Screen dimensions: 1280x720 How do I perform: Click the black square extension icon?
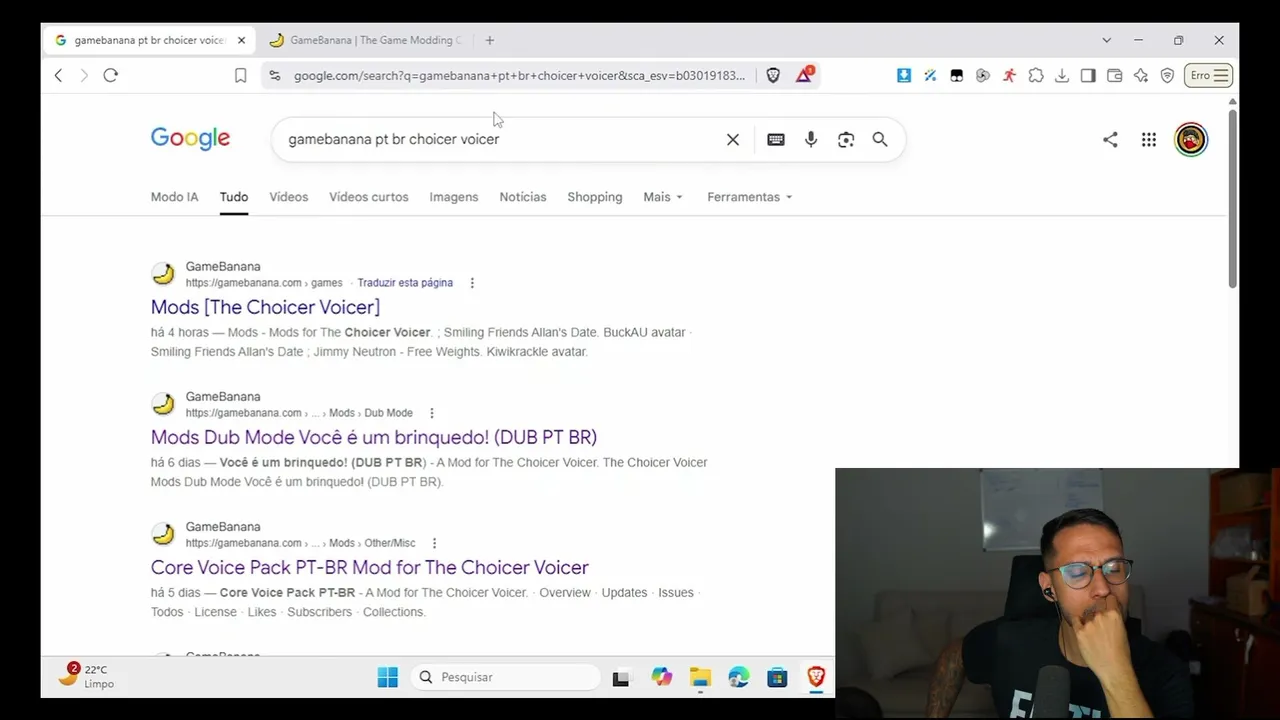(957, 75)
